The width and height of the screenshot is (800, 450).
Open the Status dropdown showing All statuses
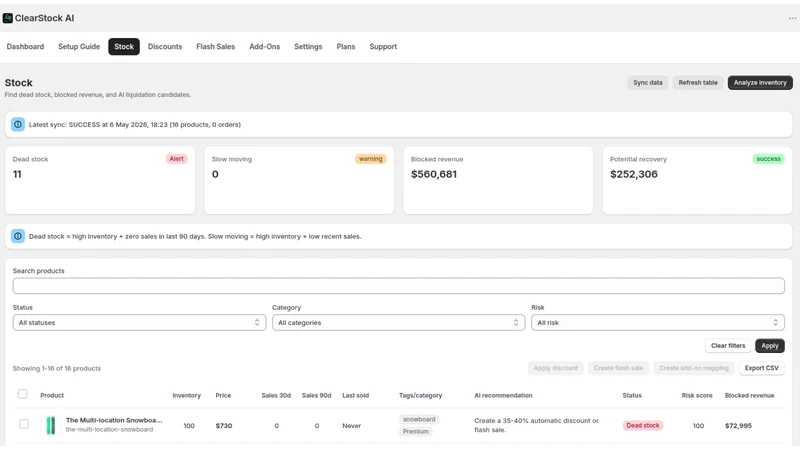[139, 322]
